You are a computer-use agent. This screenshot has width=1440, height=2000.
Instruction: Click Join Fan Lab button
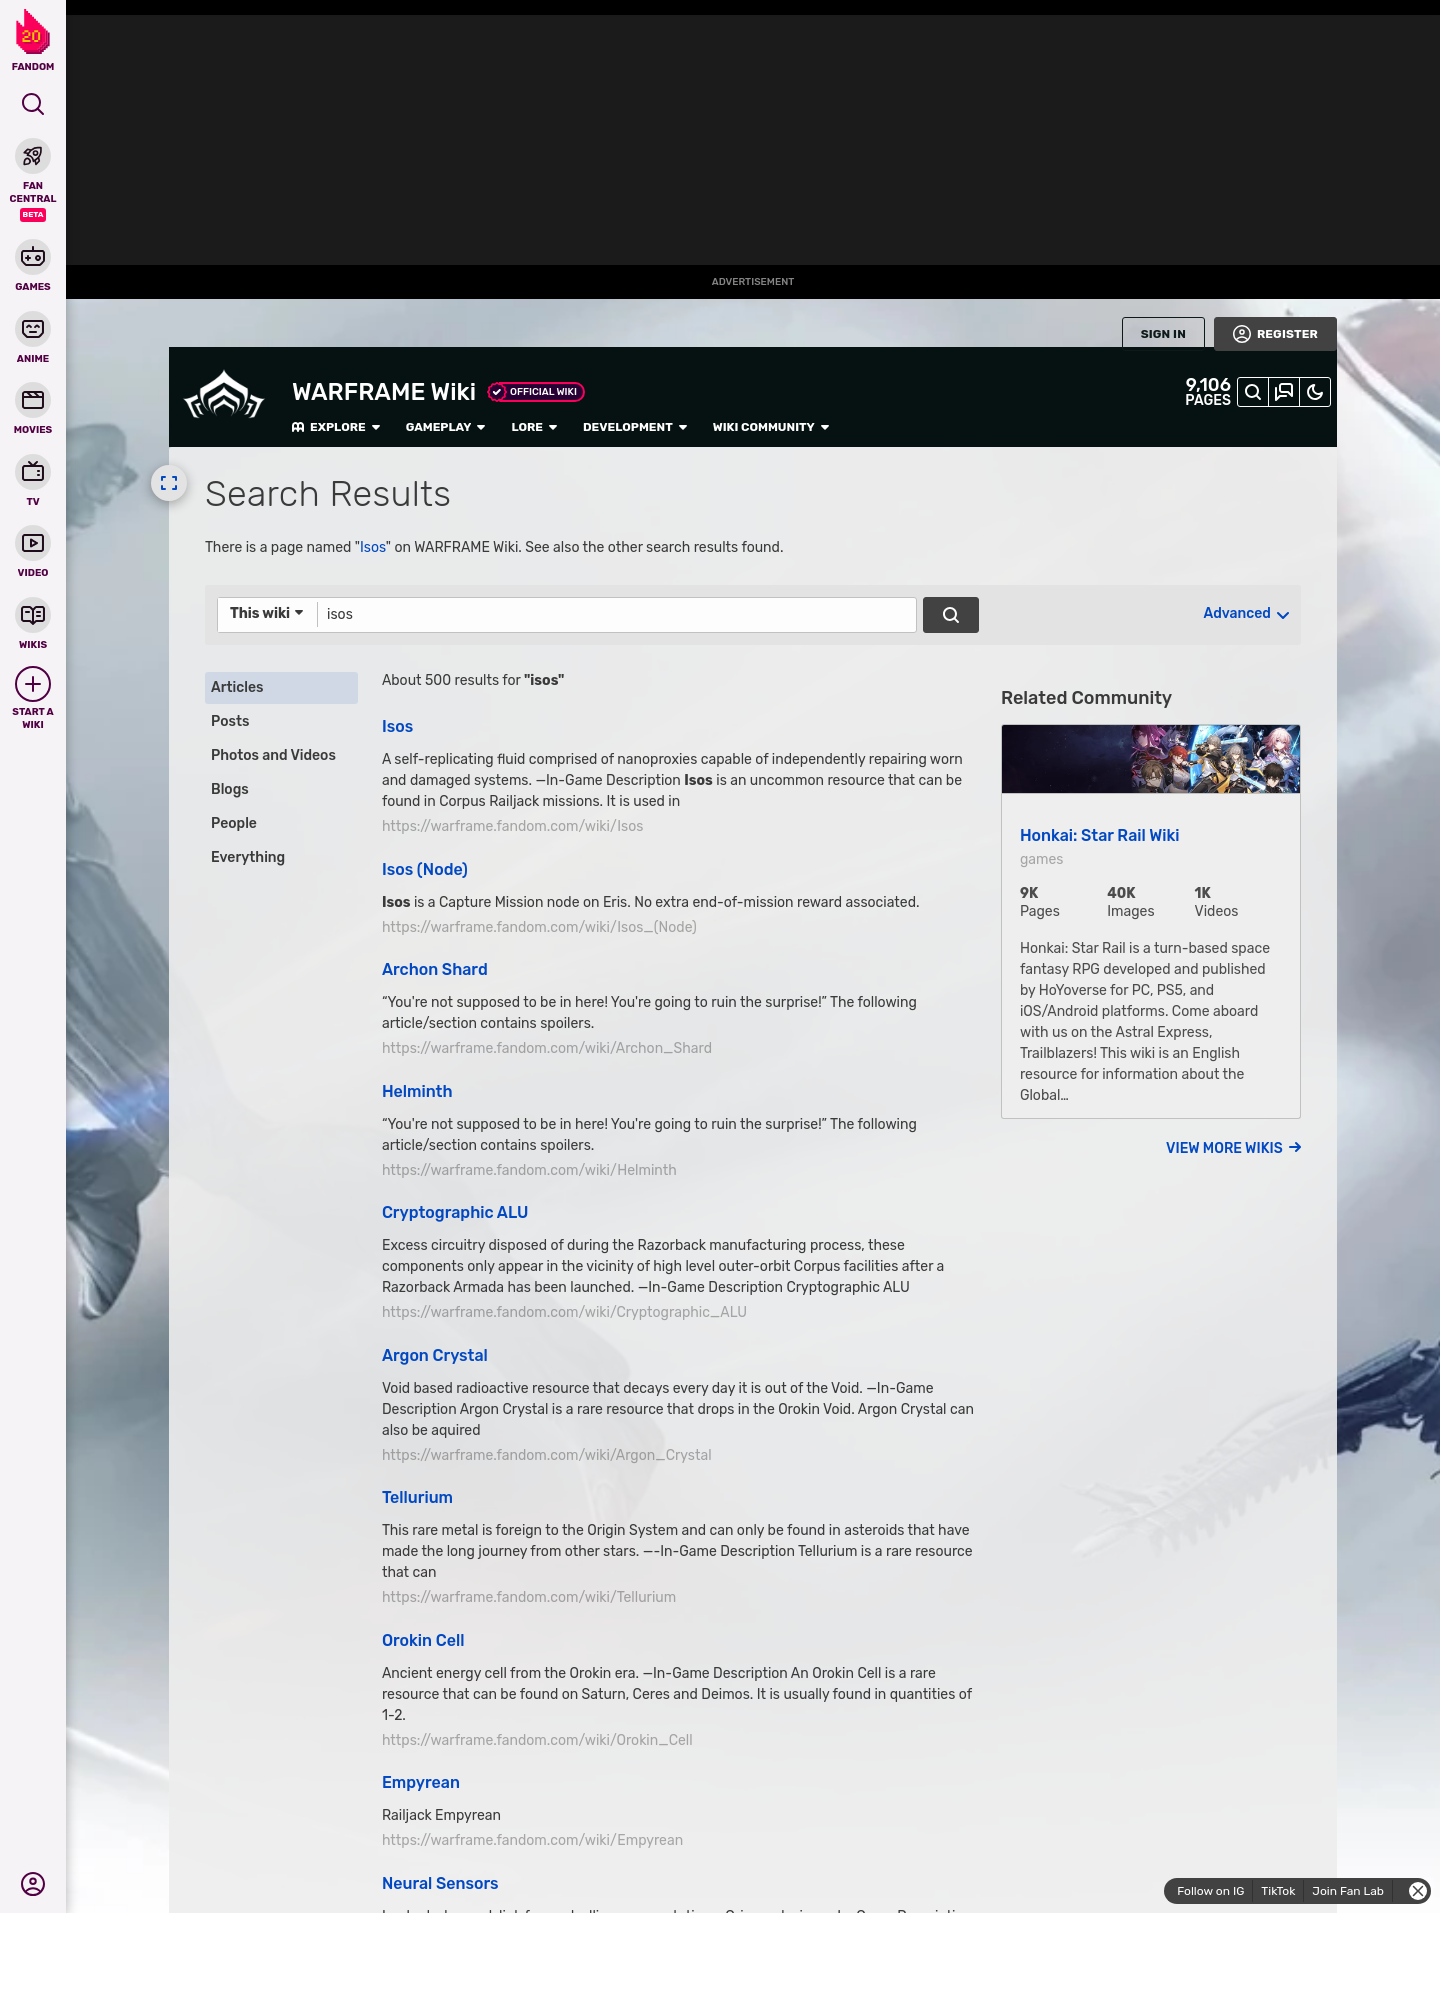coord(1348,1891)
